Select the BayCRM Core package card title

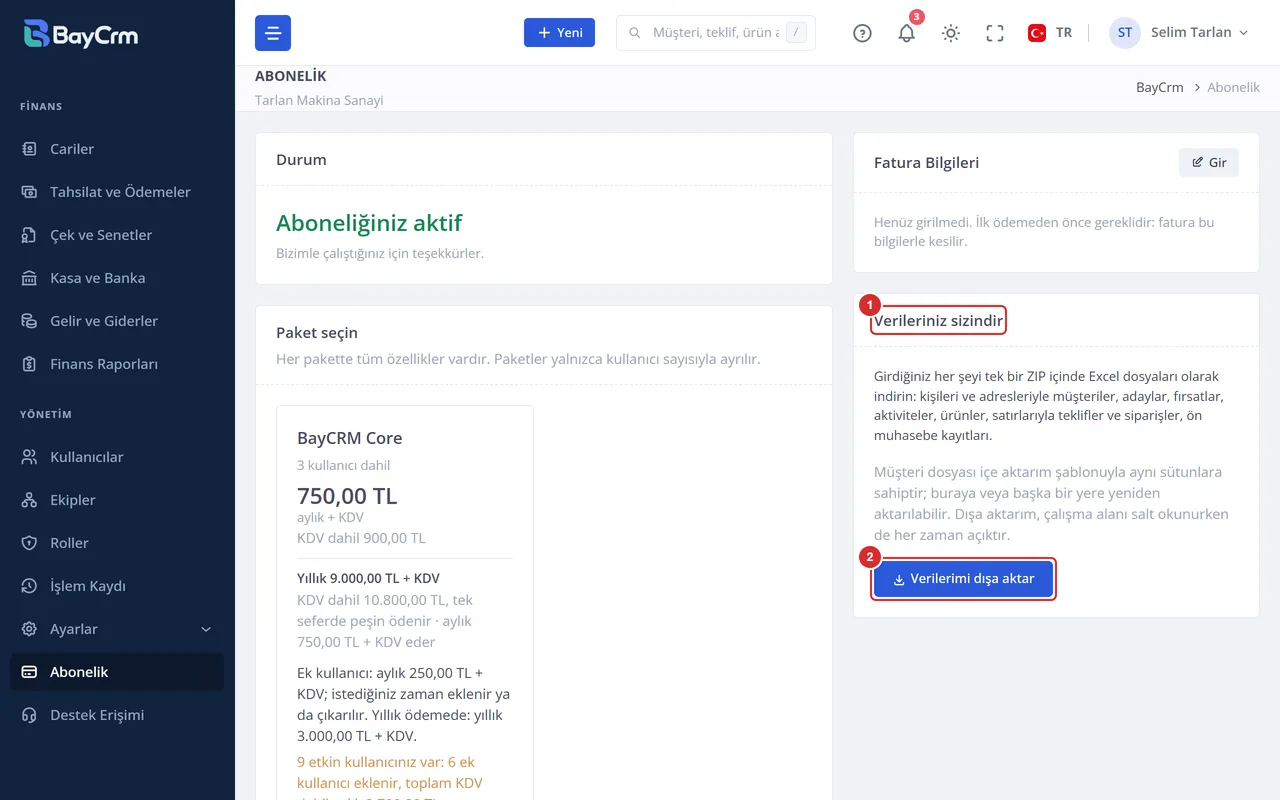[x=350, y=438]
